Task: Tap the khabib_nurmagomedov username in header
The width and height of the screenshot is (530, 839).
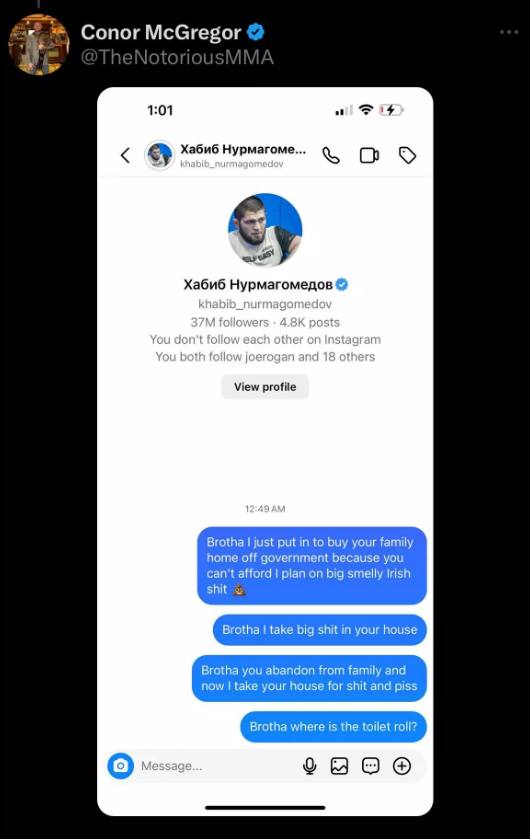Action: point(232,164)
